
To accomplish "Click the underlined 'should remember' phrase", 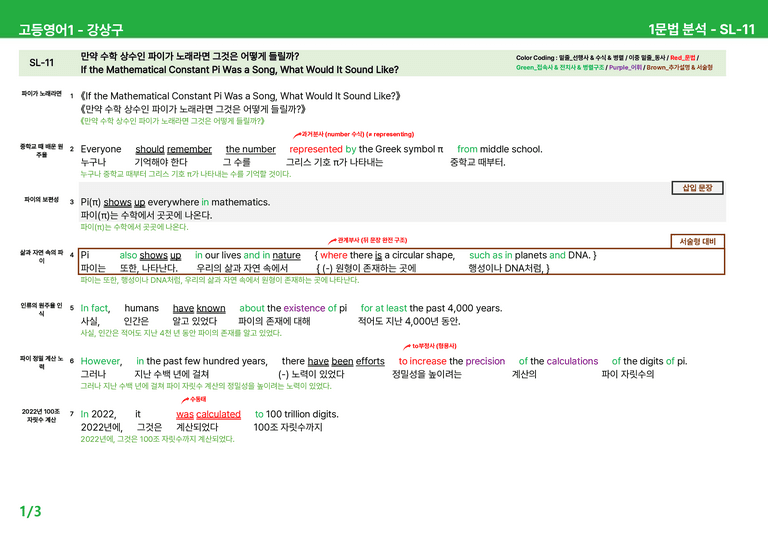I will [x=173, y=149].
